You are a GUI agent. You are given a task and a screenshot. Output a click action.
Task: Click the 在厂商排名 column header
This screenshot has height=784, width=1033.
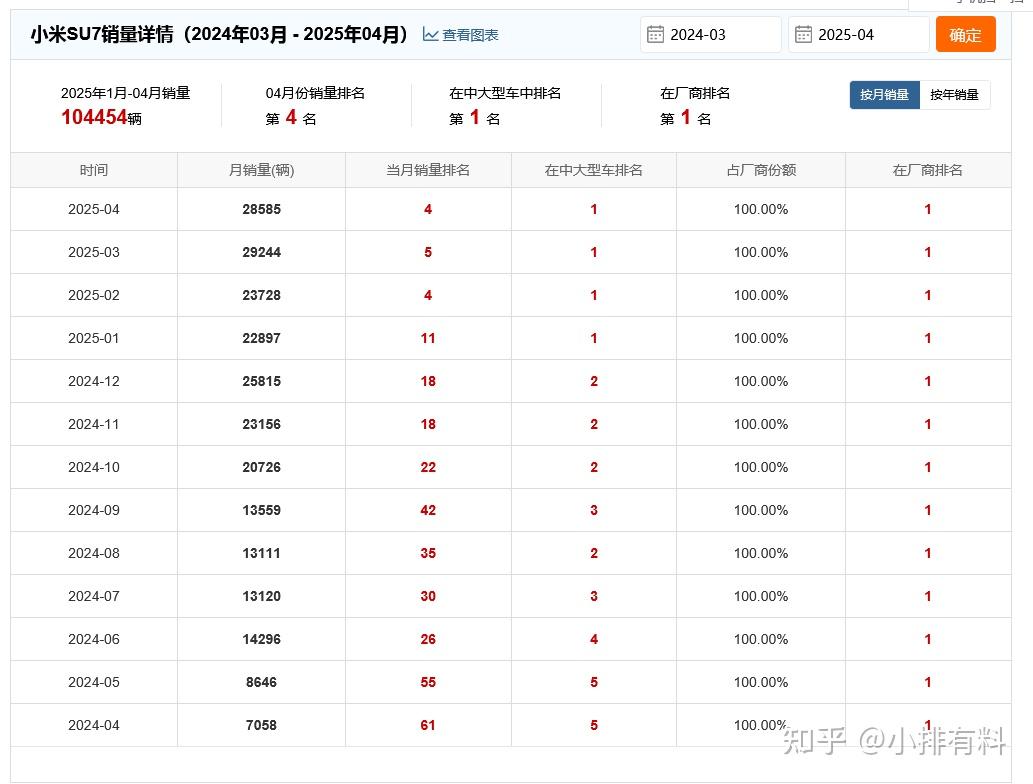click(x=928, y=170)
